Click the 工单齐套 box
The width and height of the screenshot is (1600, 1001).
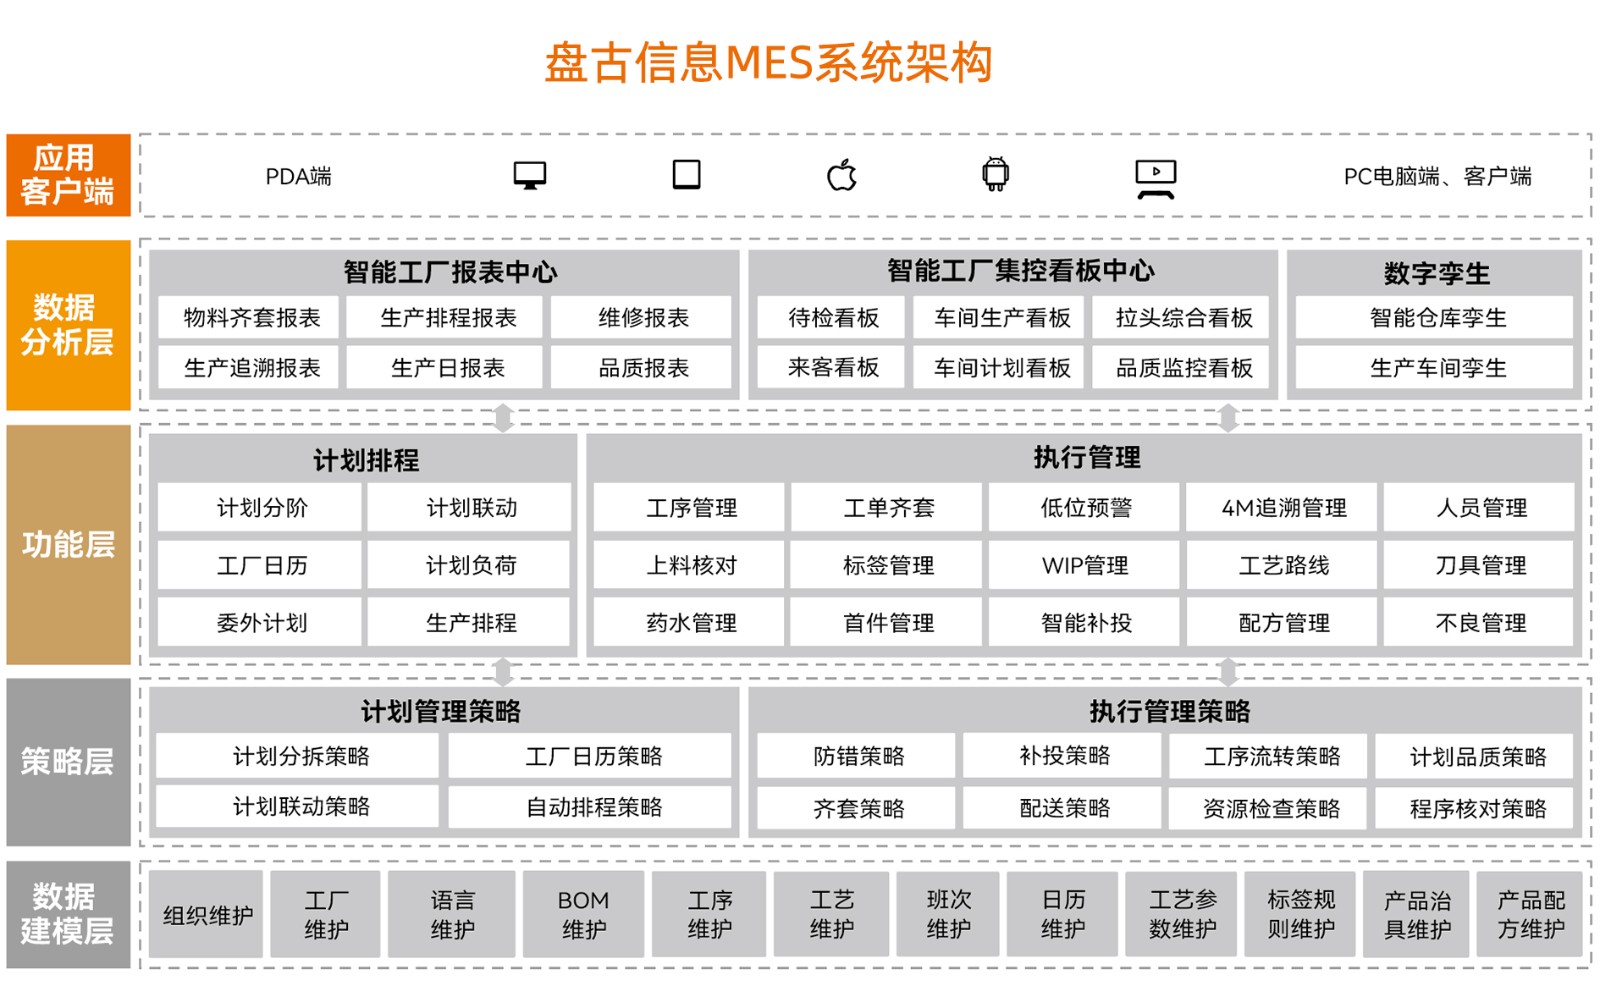[x=888, y=508]
